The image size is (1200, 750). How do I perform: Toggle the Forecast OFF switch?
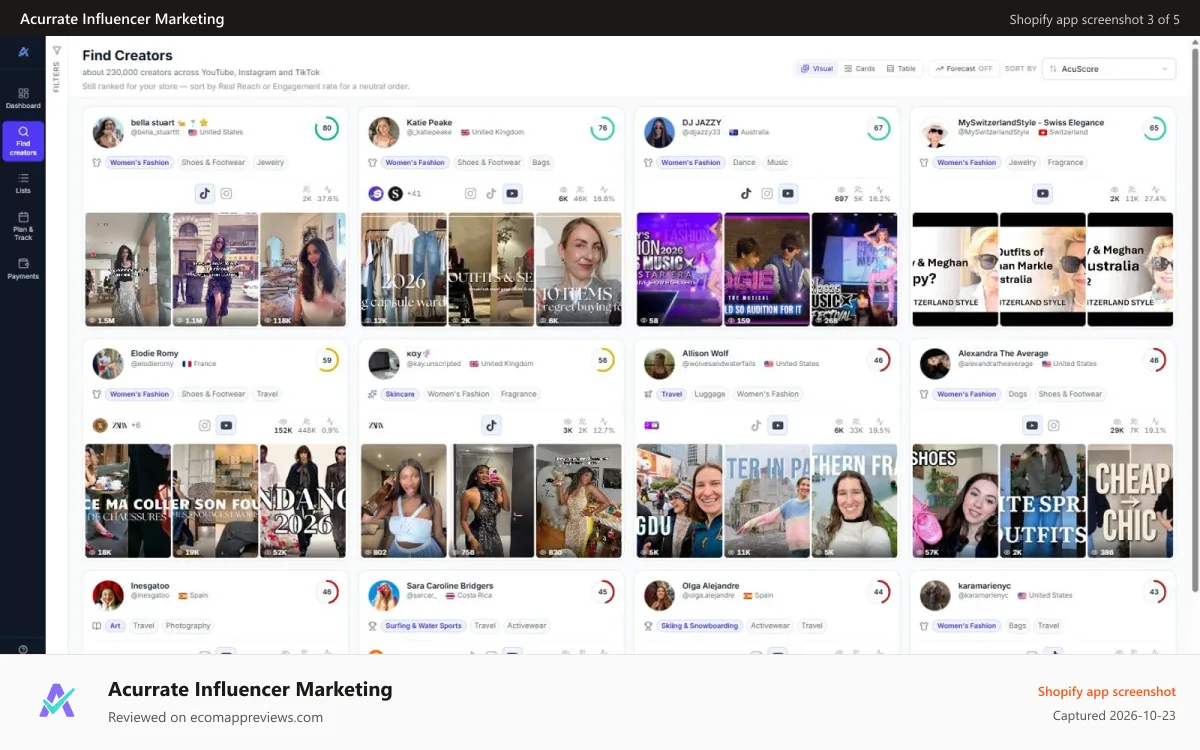(964, 69)
